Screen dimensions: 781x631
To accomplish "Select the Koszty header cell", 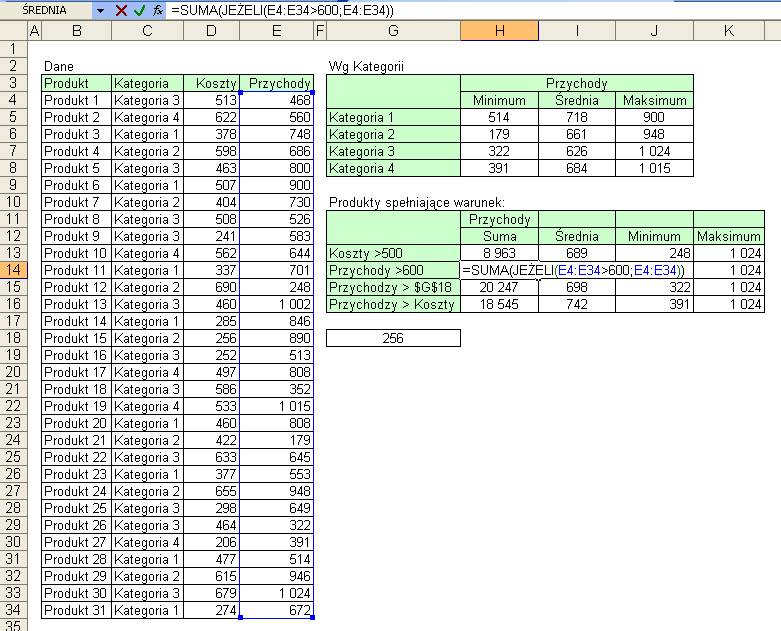I will coord(212,83).
